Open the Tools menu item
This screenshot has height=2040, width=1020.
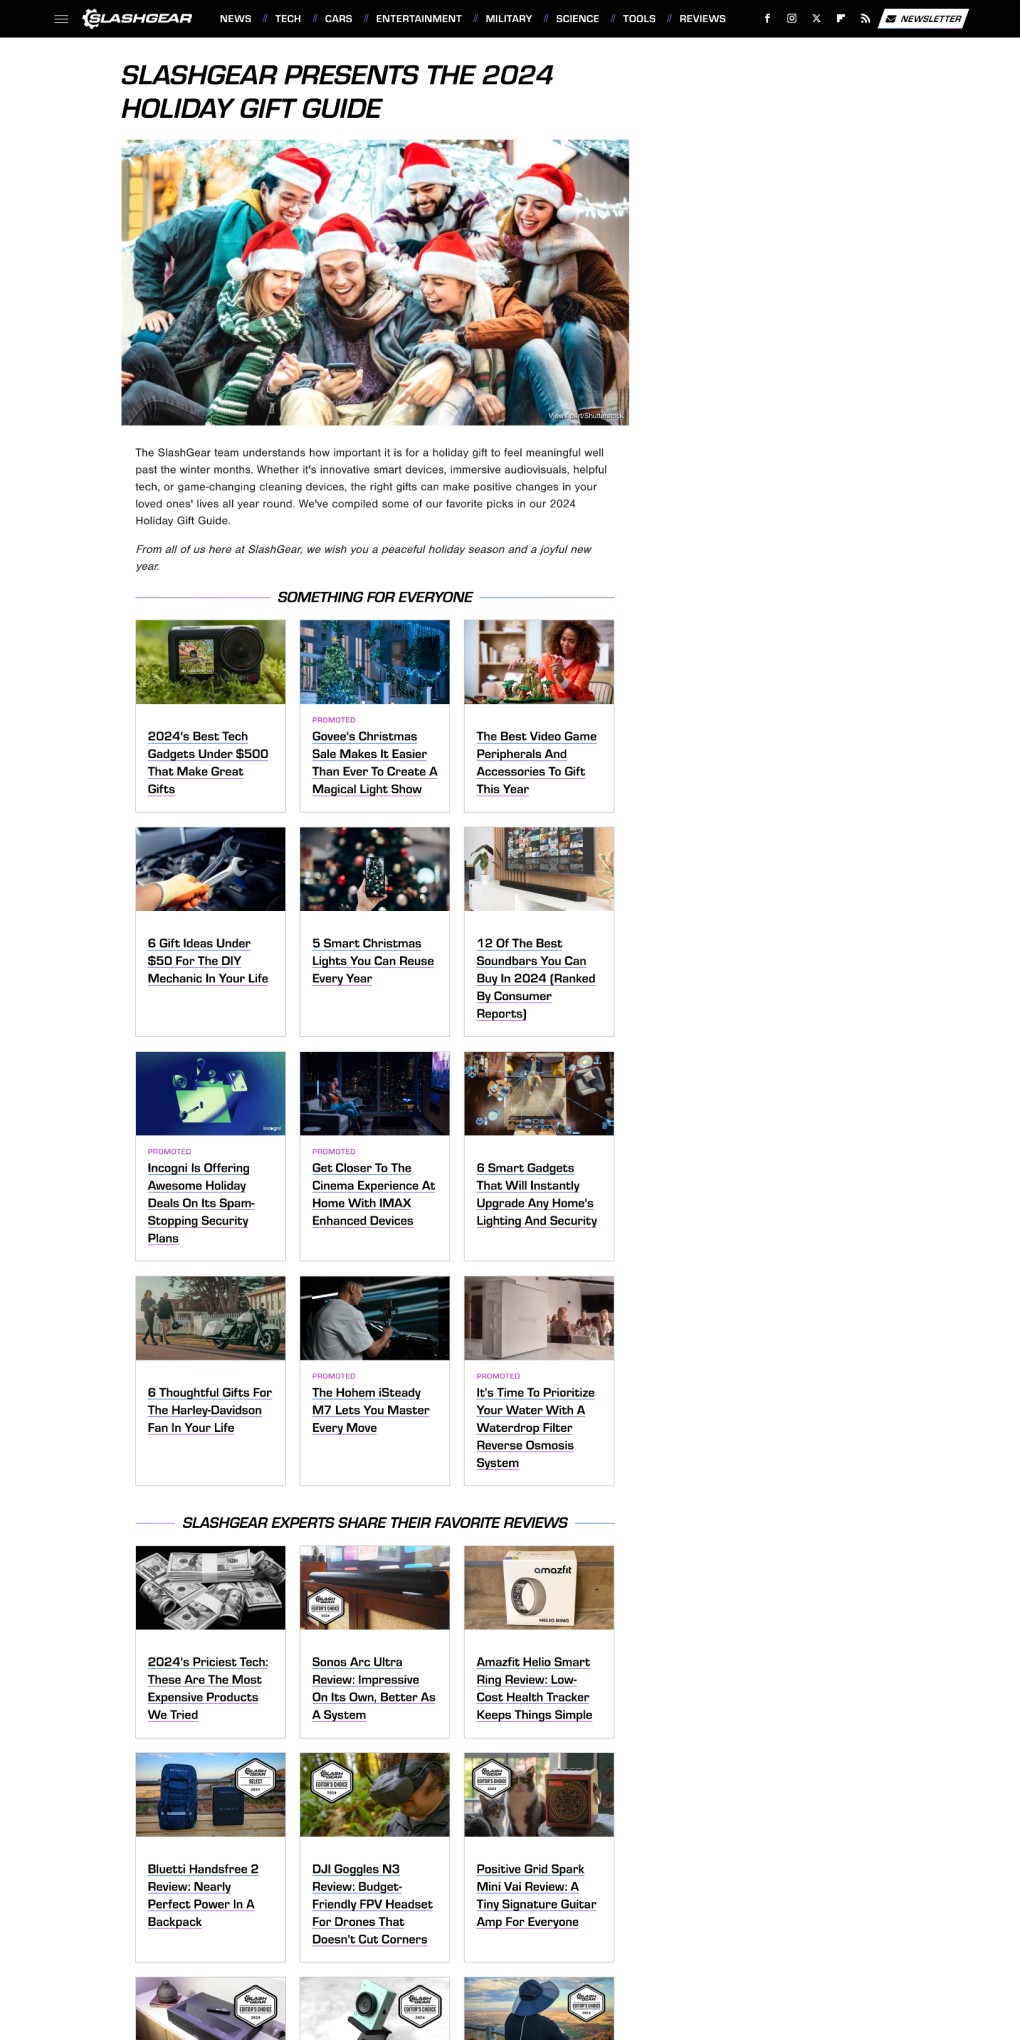(x=639, y=19)
